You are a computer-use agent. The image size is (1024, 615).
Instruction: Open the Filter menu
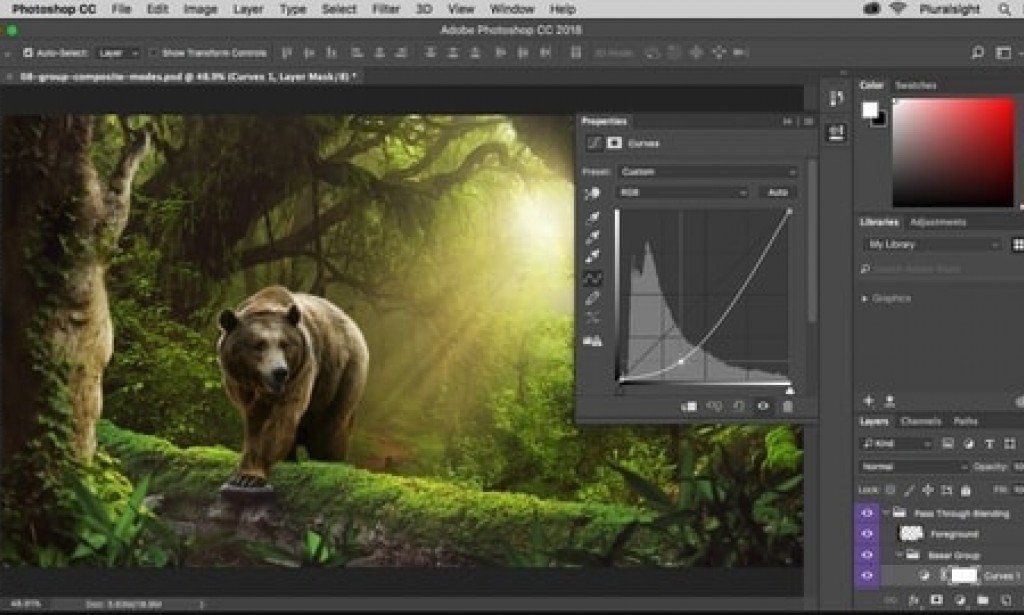click(x=385, y=9)
